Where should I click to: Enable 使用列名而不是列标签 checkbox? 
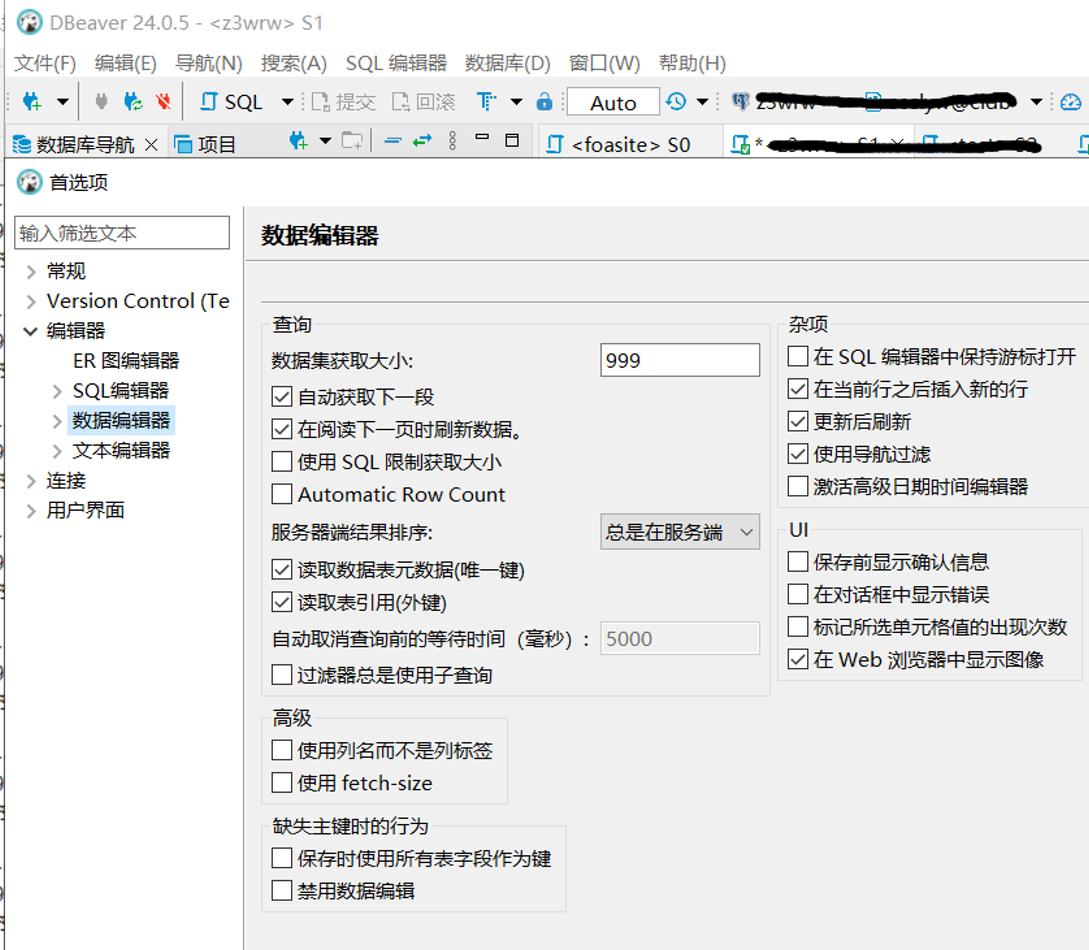click(281, 750)
